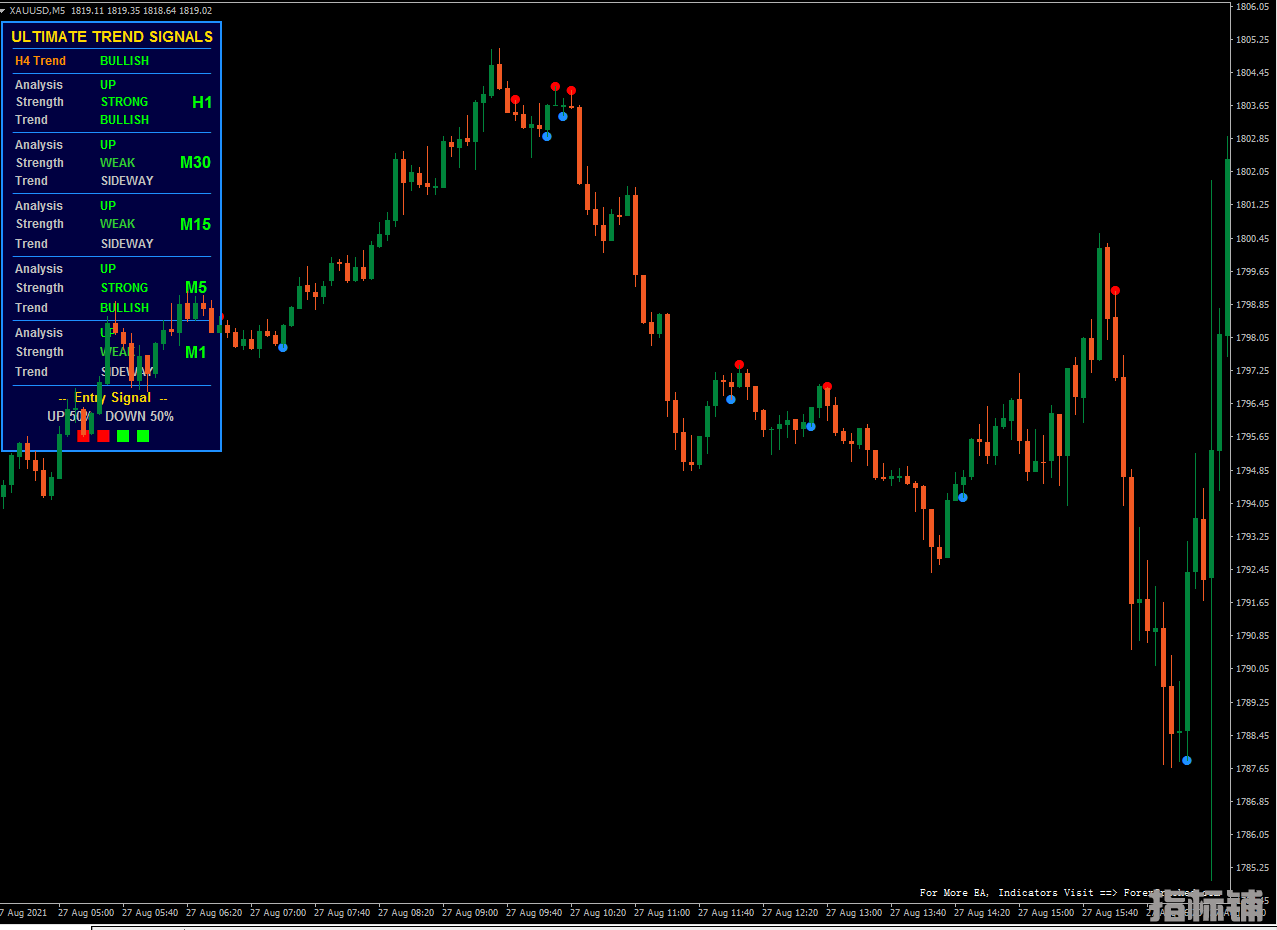Click the Entry Signal heading
Screen dimensions: 1277x930
click(113, 398)
